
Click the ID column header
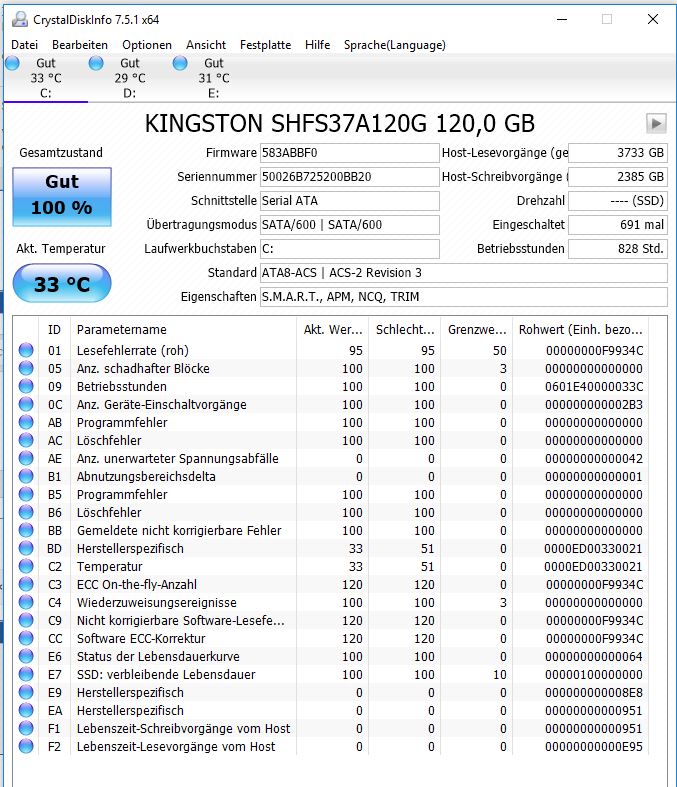pyautogui.click(x=54, y=329)
